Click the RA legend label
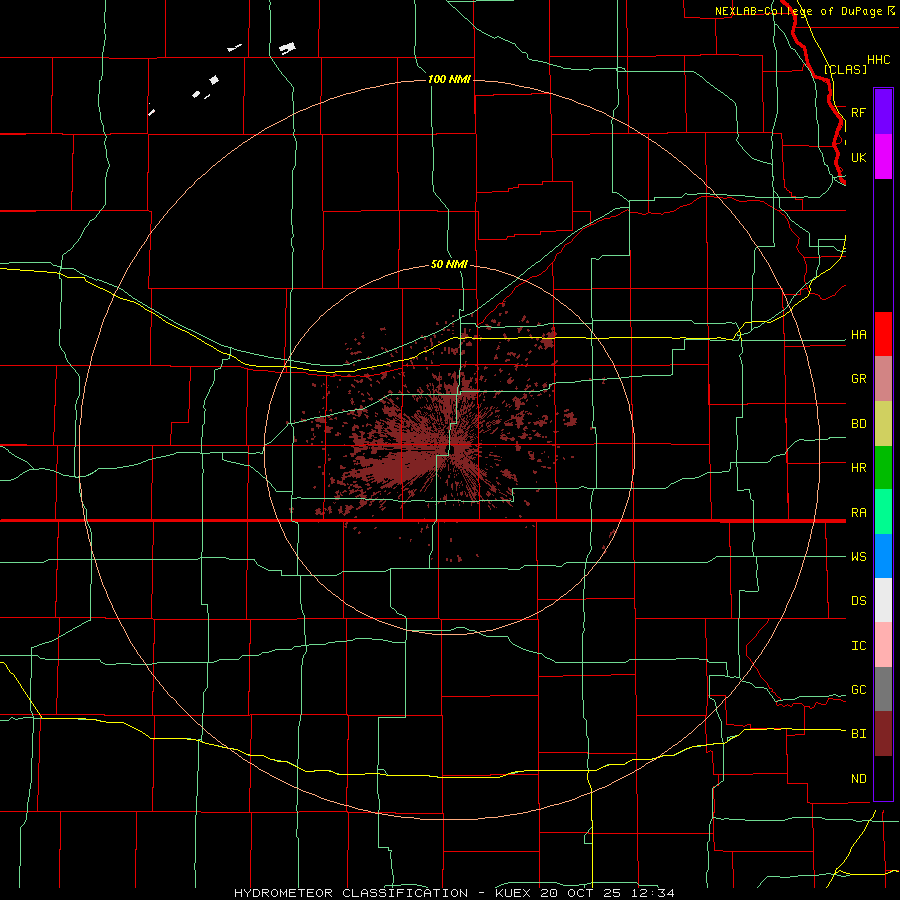The height and width of the screenshot is (900, 900). pos(858,513)
